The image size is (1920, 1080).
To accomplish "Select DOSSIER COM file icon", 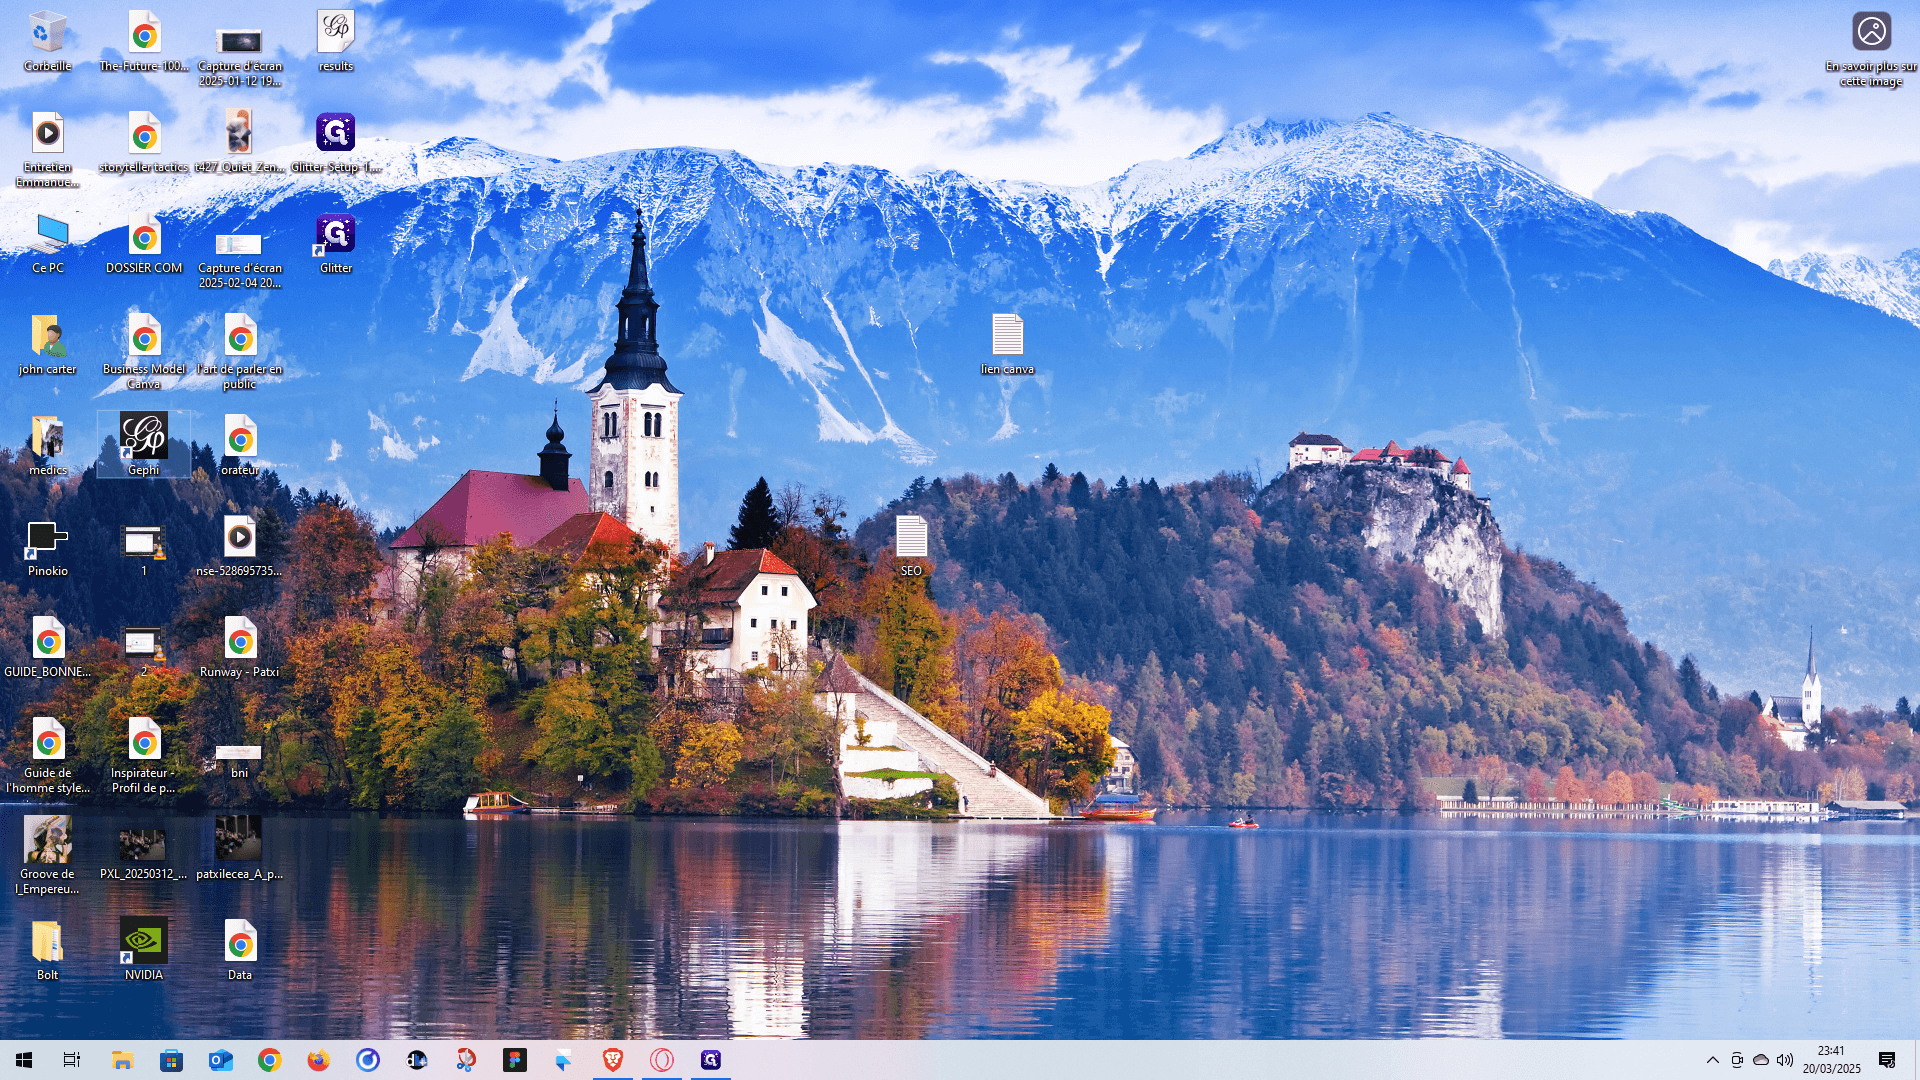I will coord(144,235).
